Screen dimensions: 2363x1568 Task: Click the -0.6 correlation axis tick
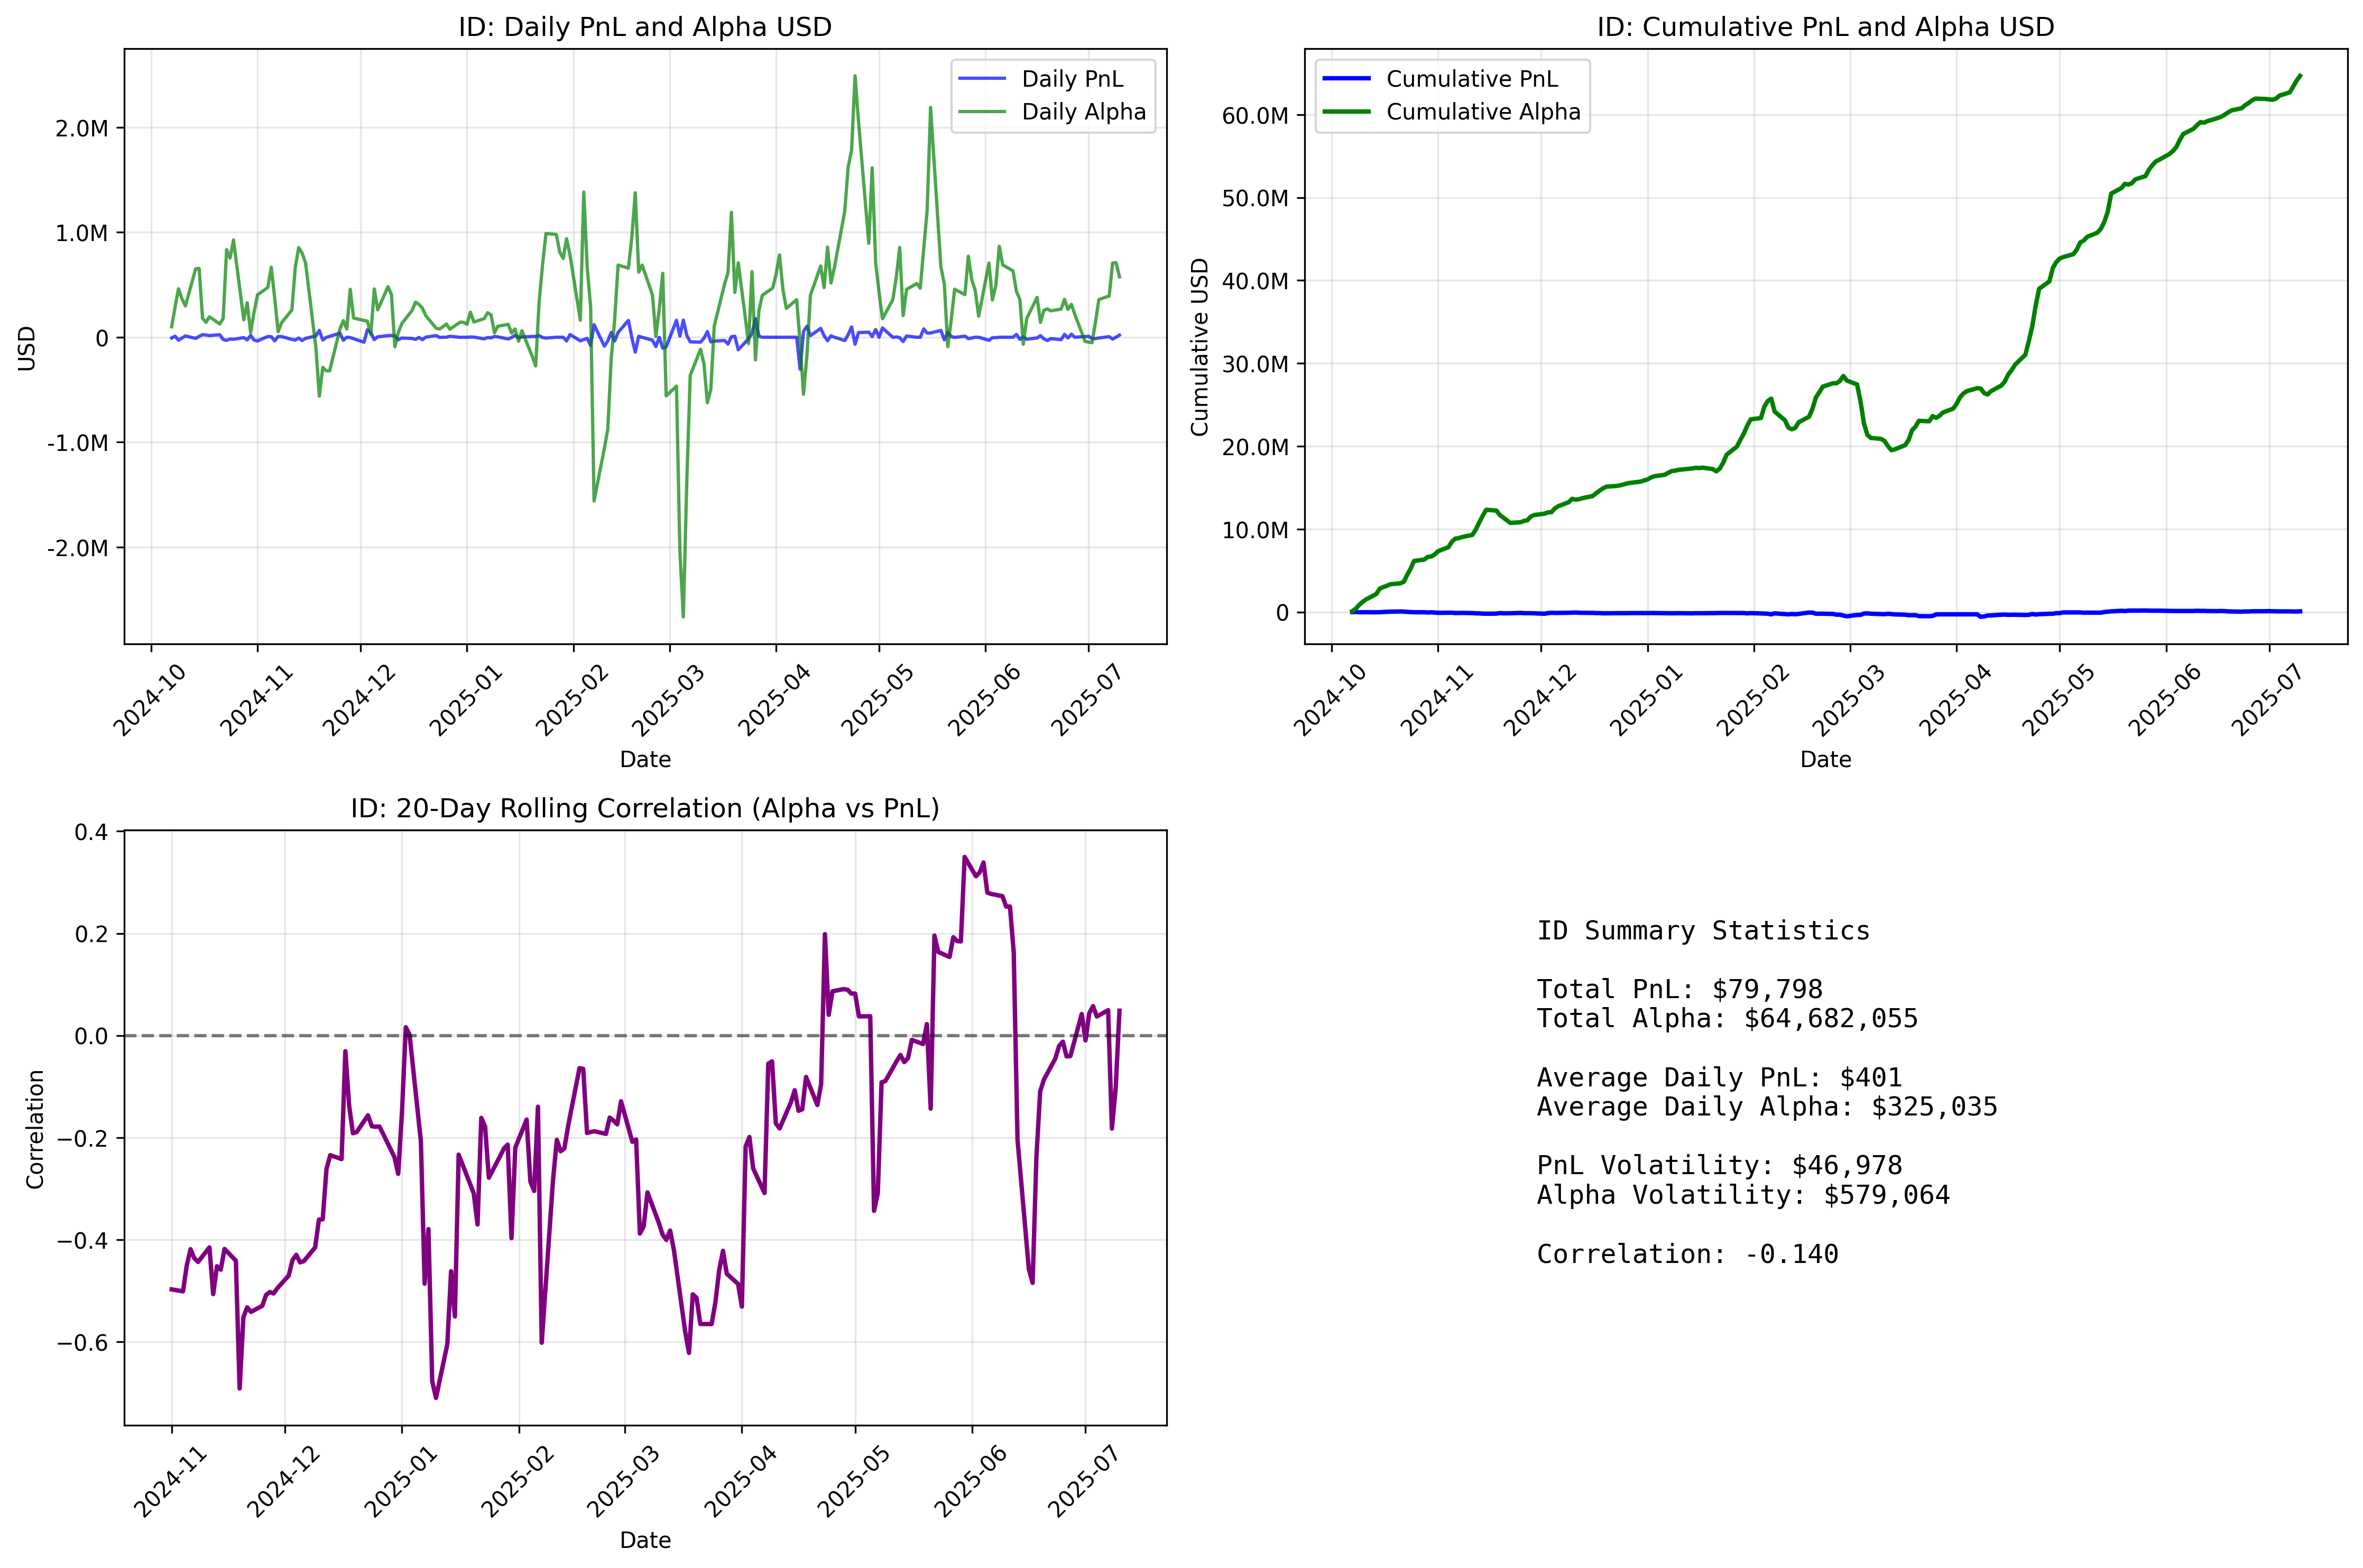click(82, 1342)
